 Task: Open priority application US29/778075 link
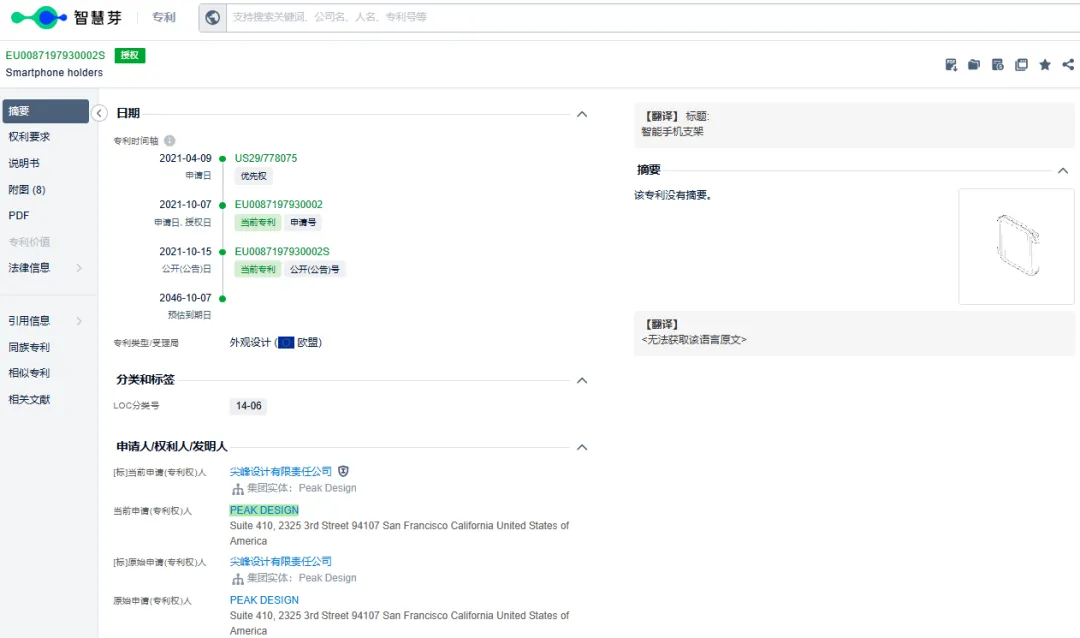pyautogui.click(x=266, y=158)
